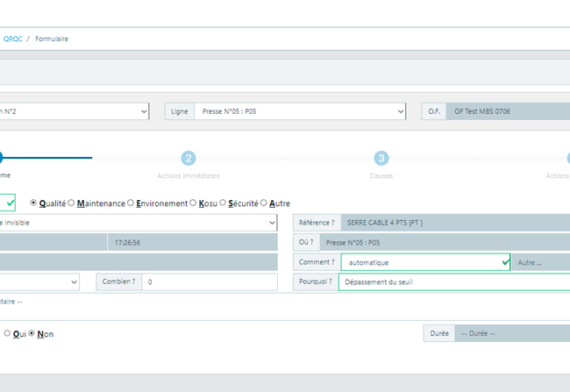Click the Ligne label

tap(180, 111)
